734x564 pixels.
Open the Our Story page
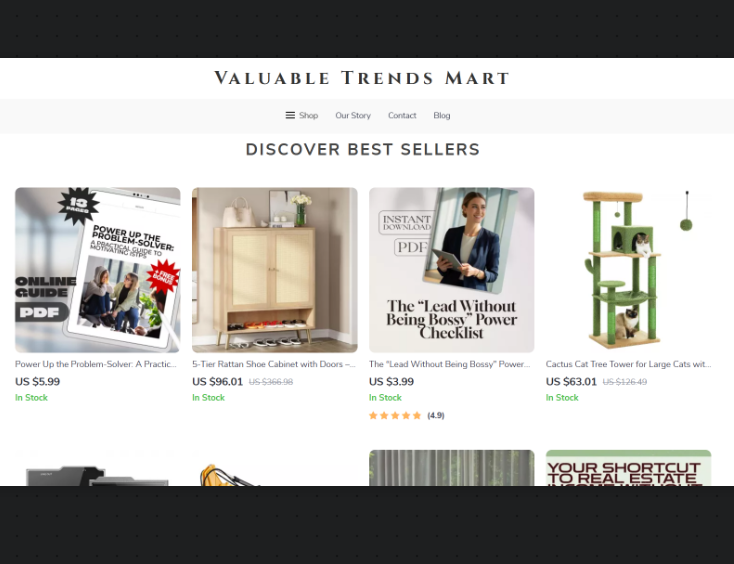pyautogui.click(x=353, y=115)
